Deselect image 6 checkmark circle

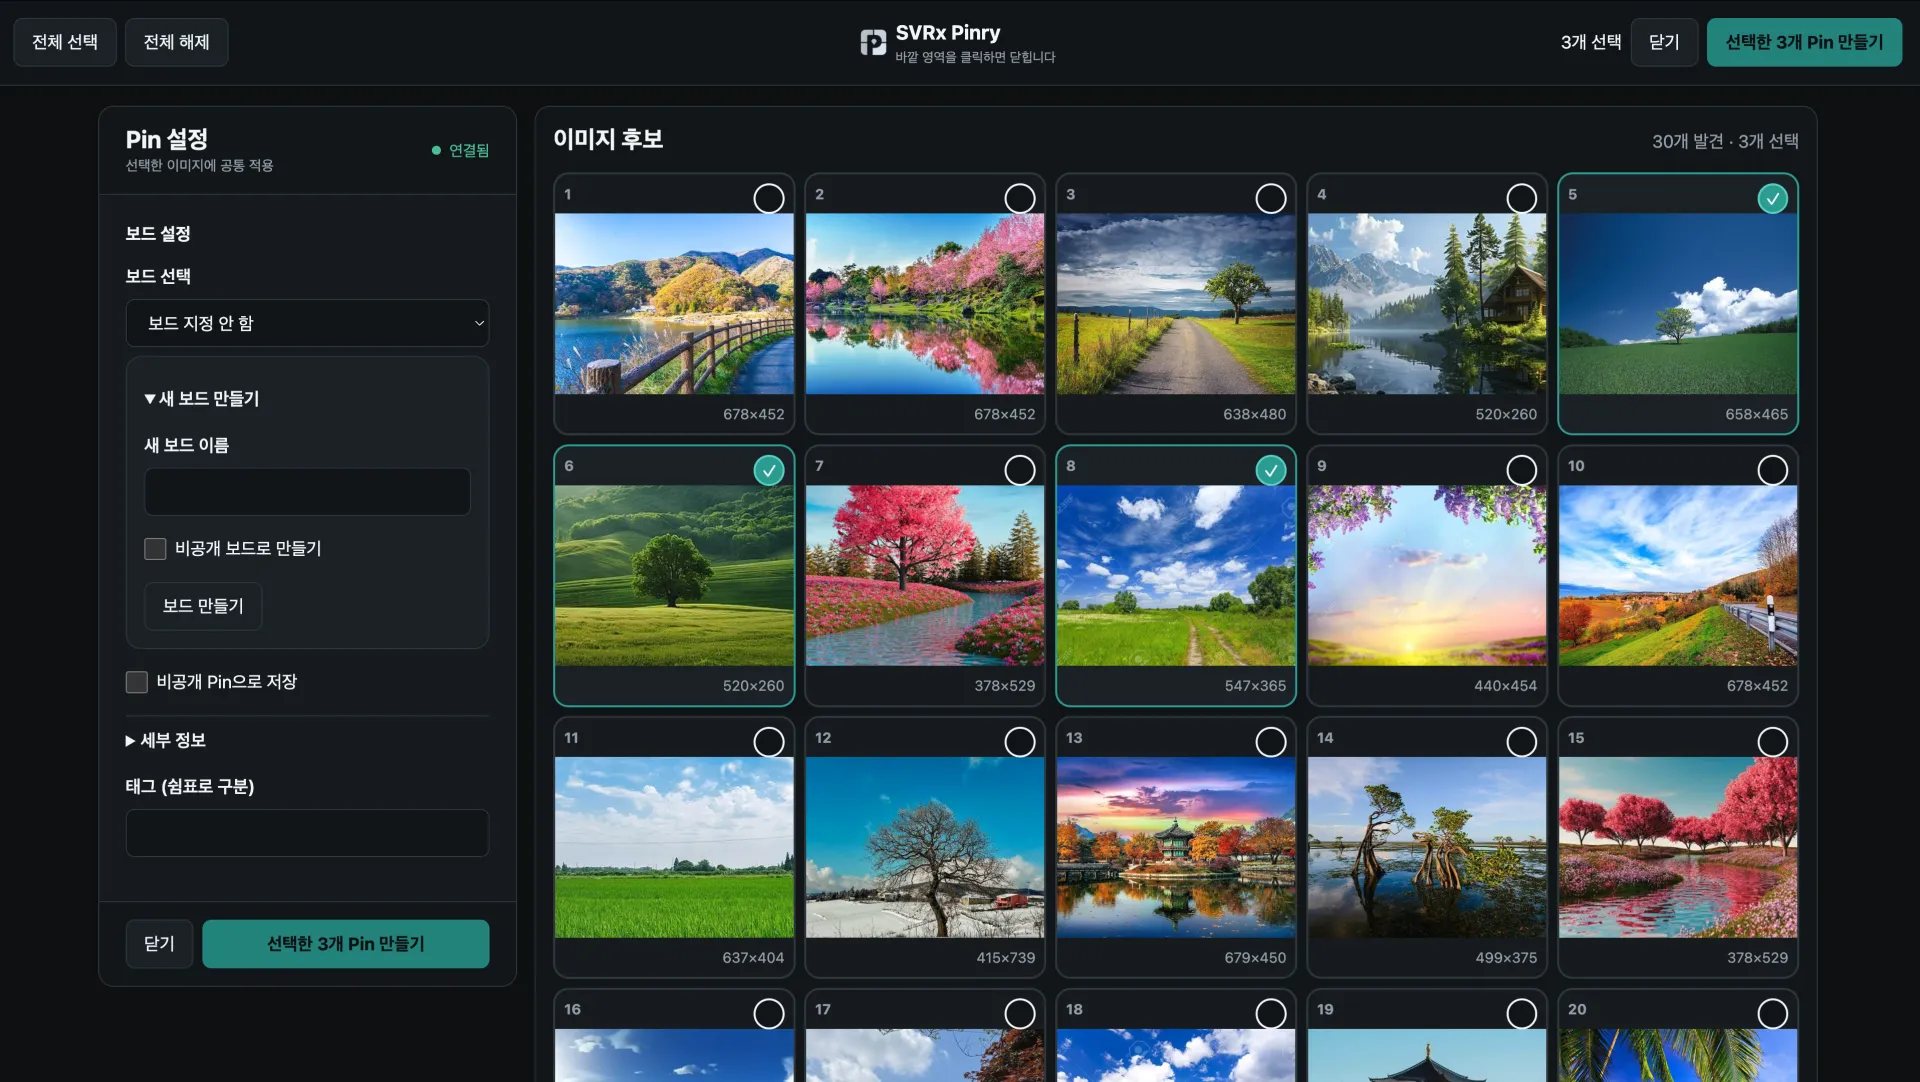click(x=768, y=470)
